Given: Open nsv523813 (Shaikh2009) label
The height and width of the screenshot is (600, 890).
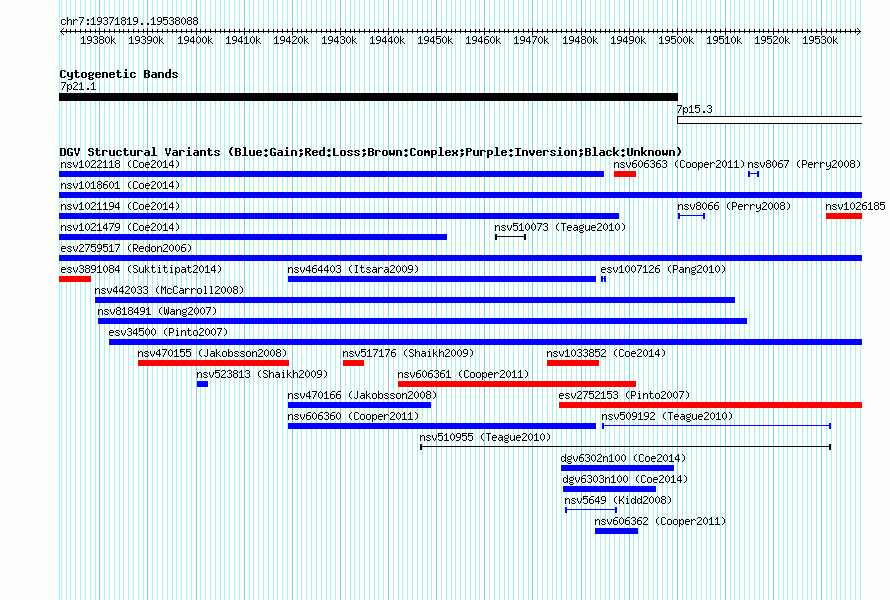Looking at the screenshot, I should (262, 374).
